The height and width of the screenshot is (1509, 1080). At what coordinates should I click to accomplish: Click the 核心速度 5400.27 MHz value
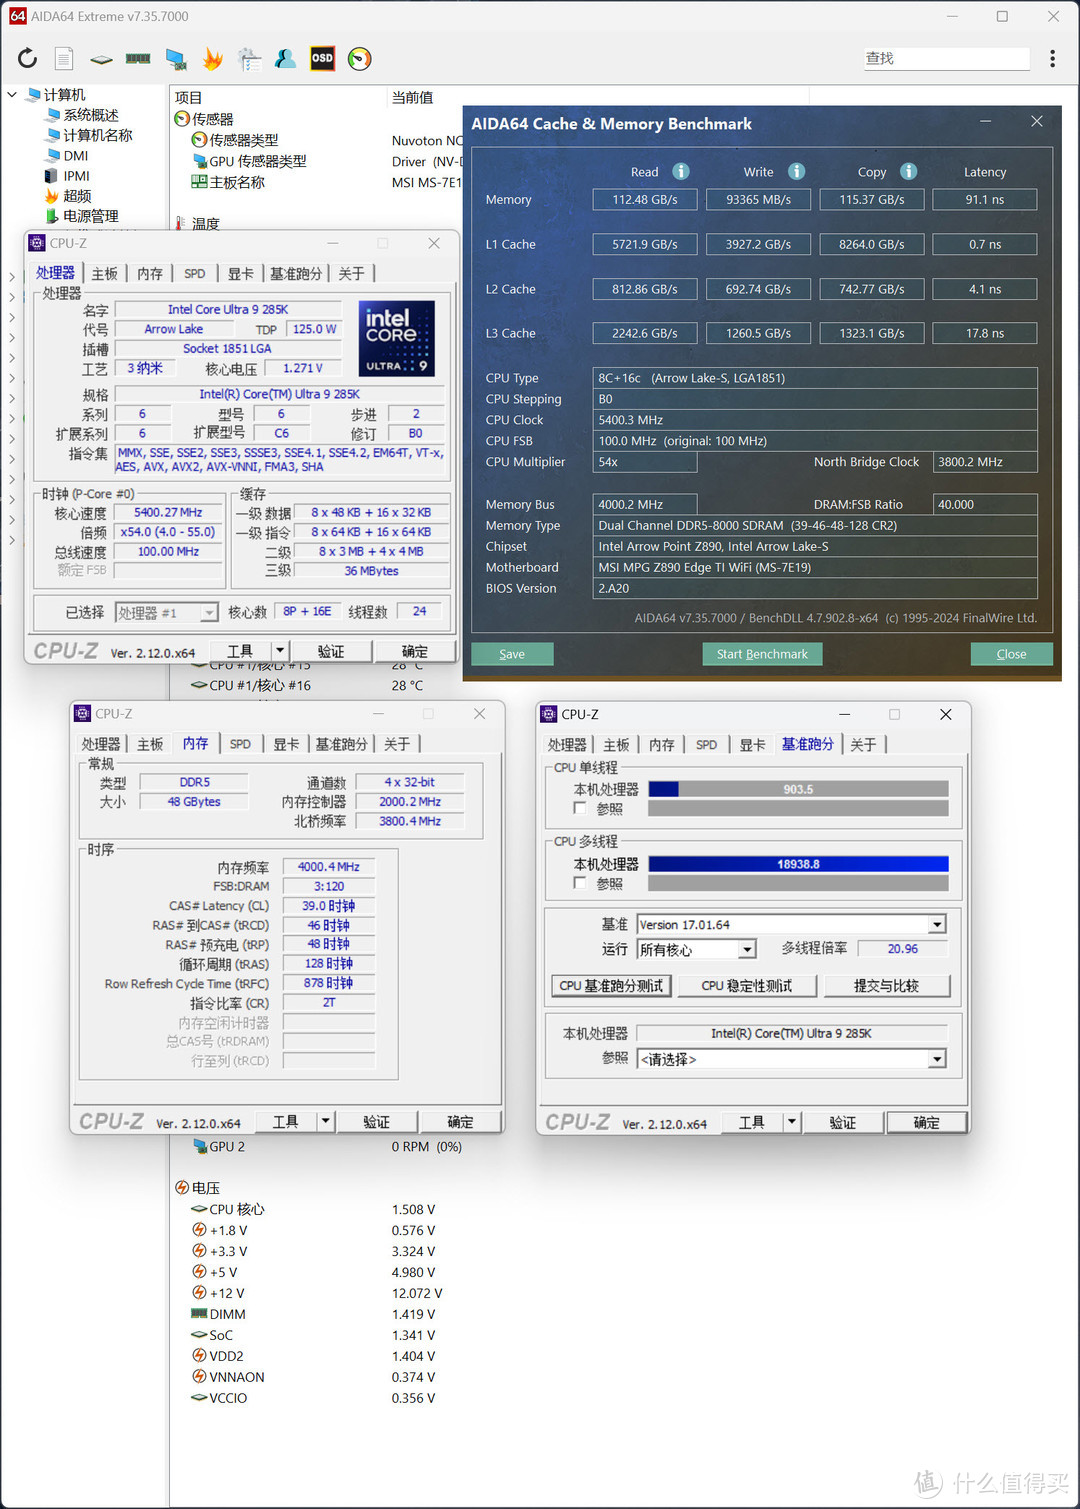pos(168,512)
